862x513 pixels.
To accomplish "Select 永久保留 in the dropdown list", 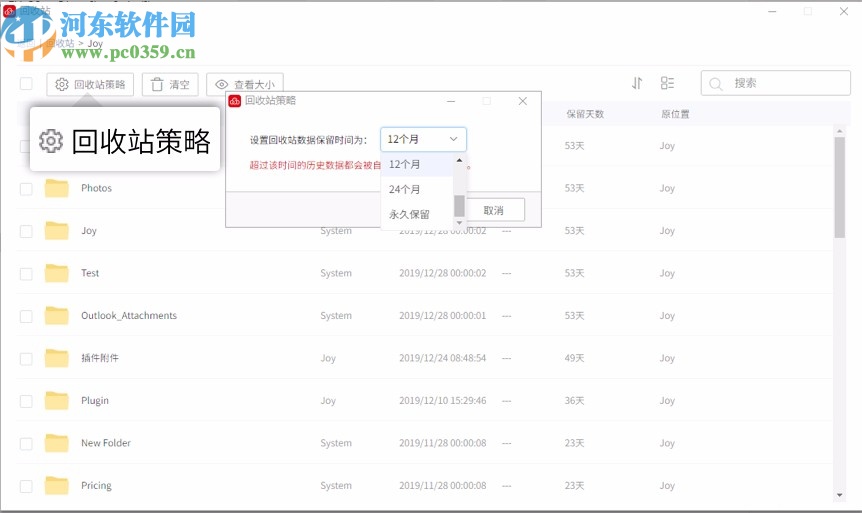I will (x=417, y=214).
